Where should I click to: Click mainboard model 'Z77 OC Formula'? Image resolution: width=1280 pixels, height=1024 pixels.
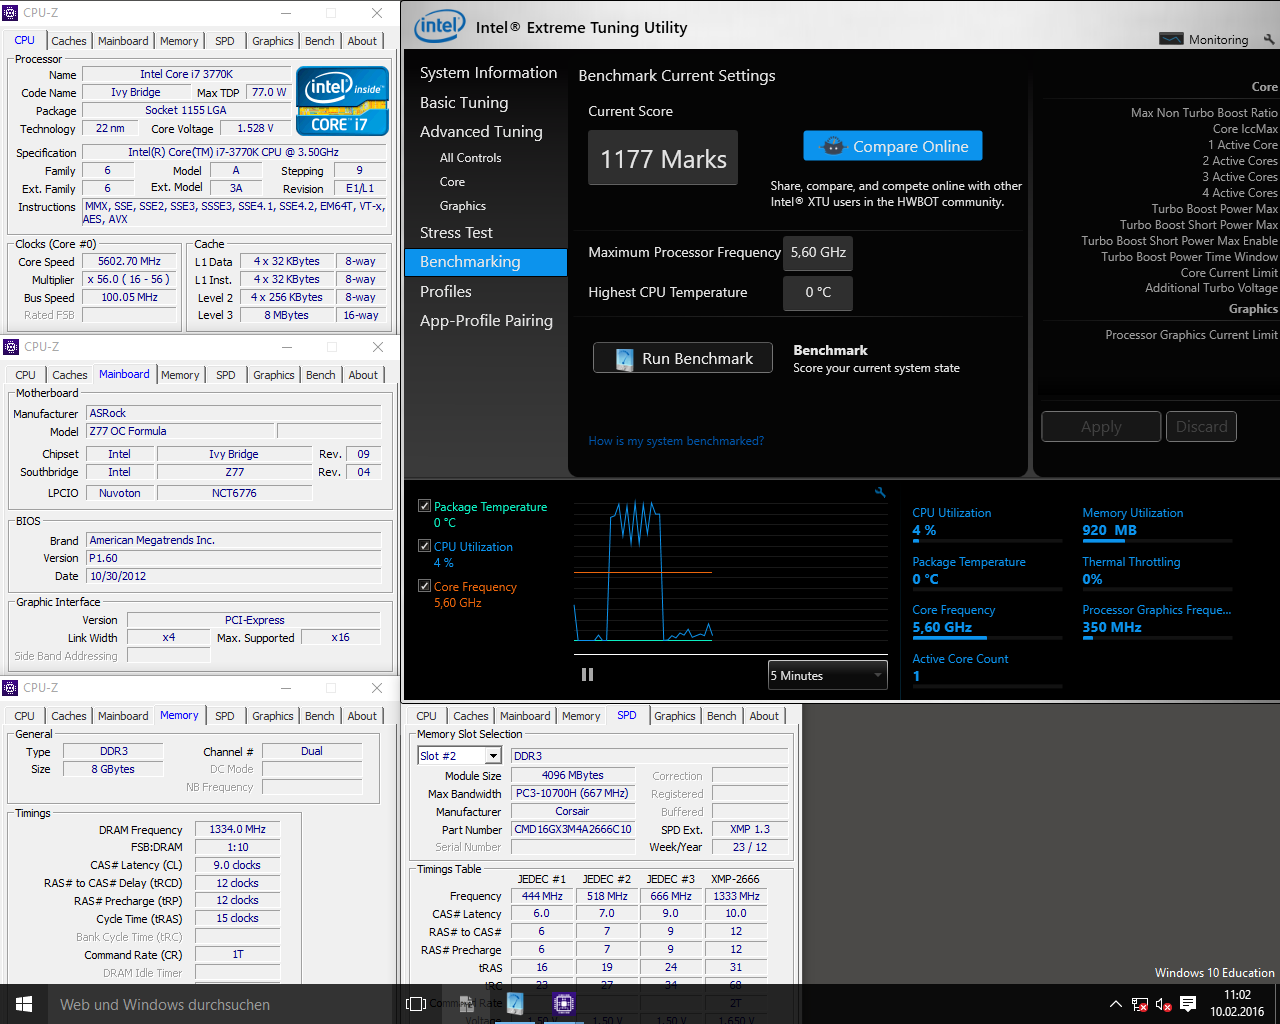tap(179, 431)
